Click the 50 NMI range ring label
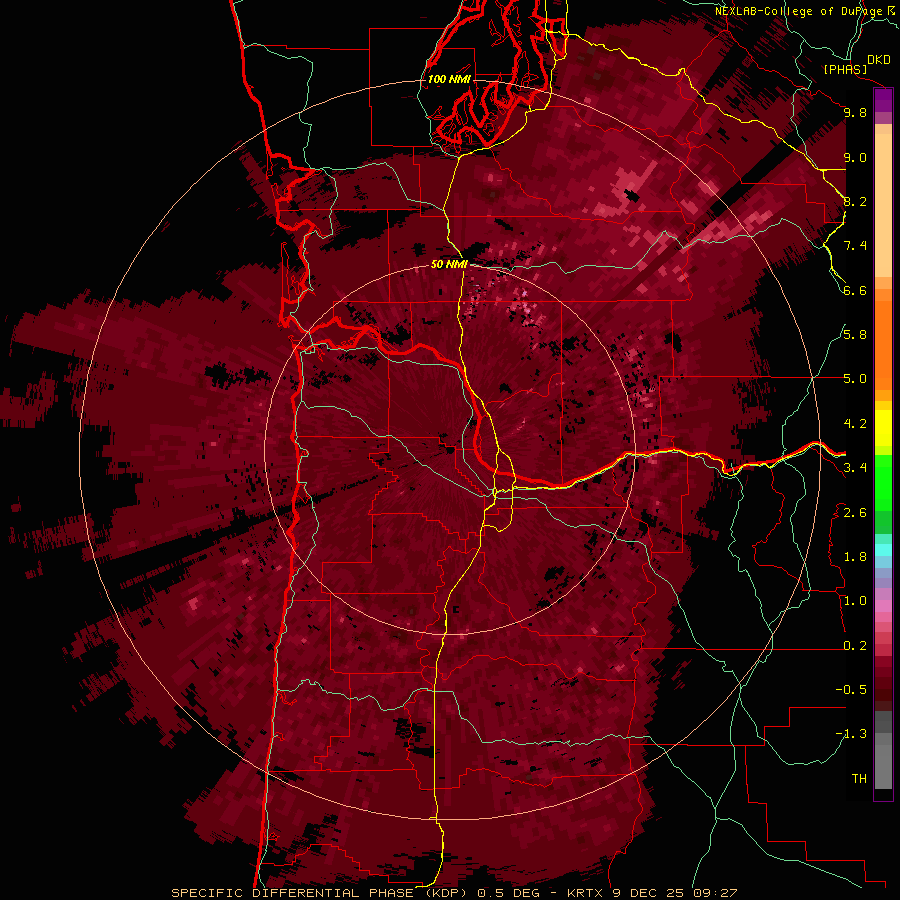The height and width of the screenshot is (900, 900). pos(449,265)
